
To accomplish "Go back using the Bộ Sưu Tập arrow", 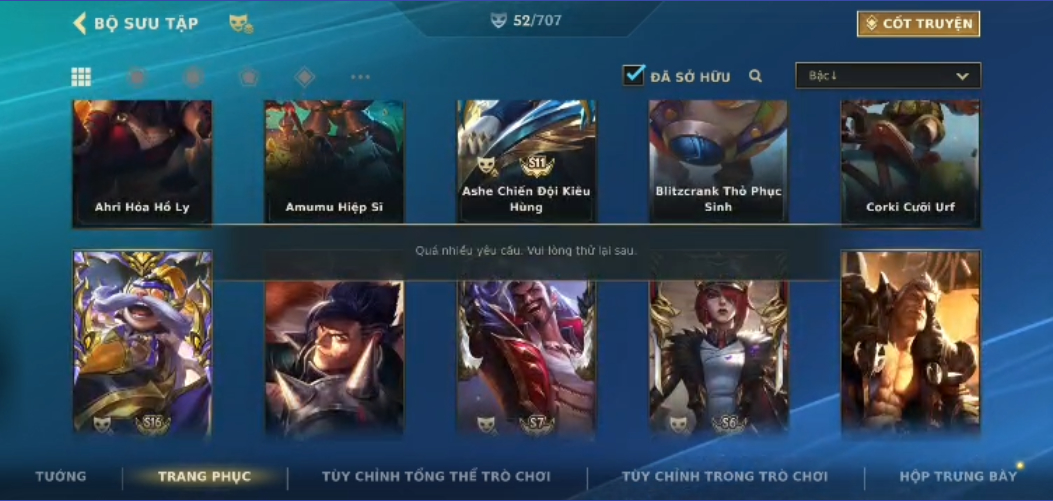I will [80, 23].
